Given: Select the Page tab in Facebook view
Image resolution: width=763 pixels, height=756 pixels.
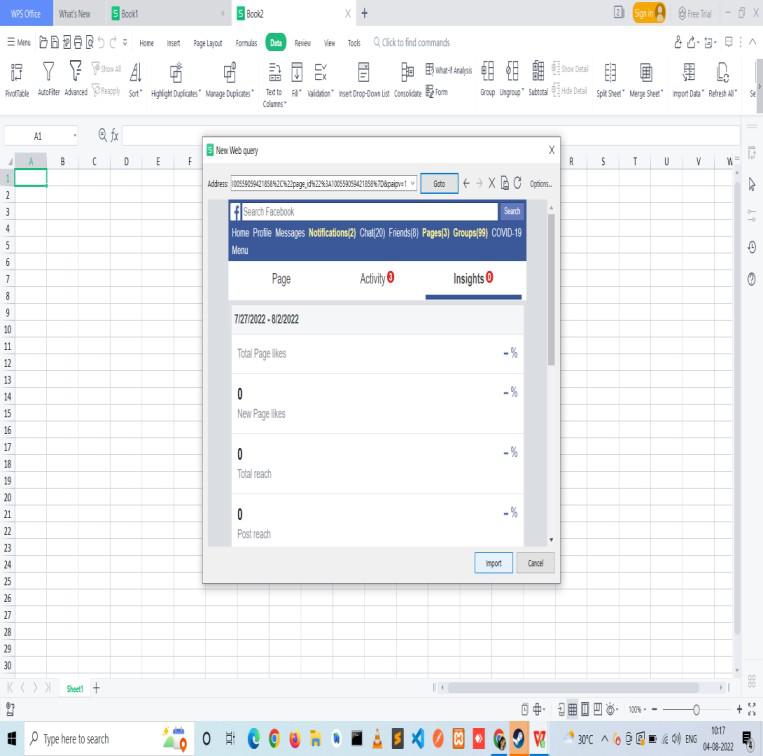Looking at the screenshot, I should (x=281, y=279).
